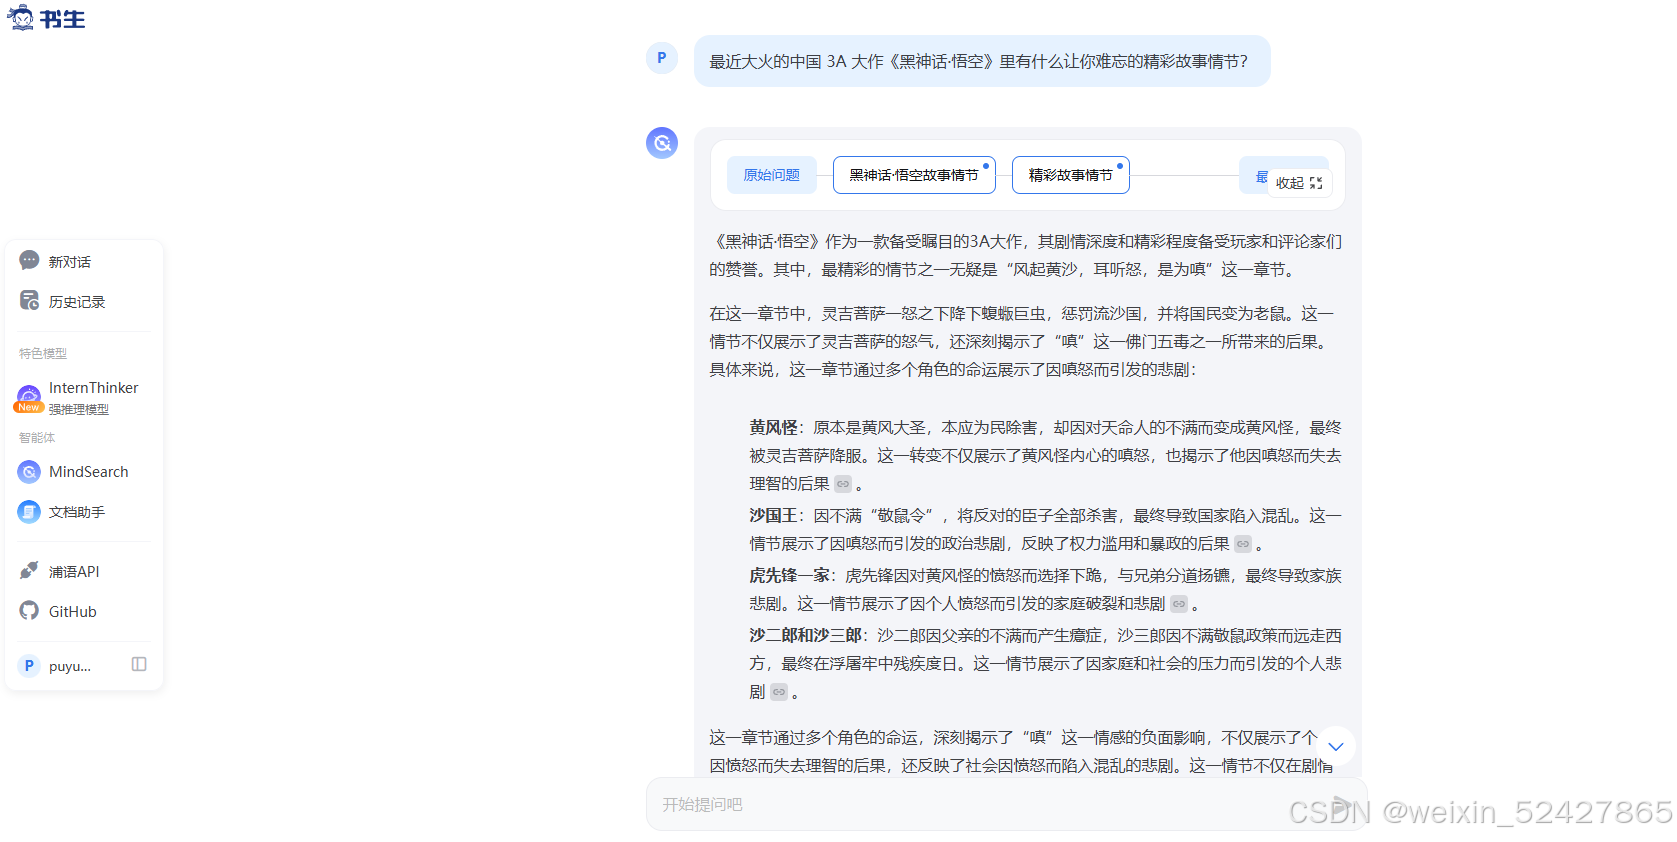Click the 文档助手 label
This screenshot has height=842, width=1677.
77,512
